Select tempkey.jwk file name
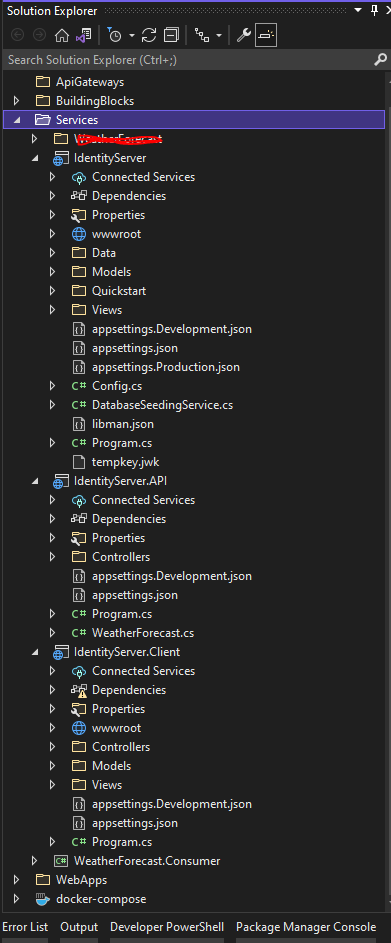Screen dimensions: 391x943 coord(125,462)
